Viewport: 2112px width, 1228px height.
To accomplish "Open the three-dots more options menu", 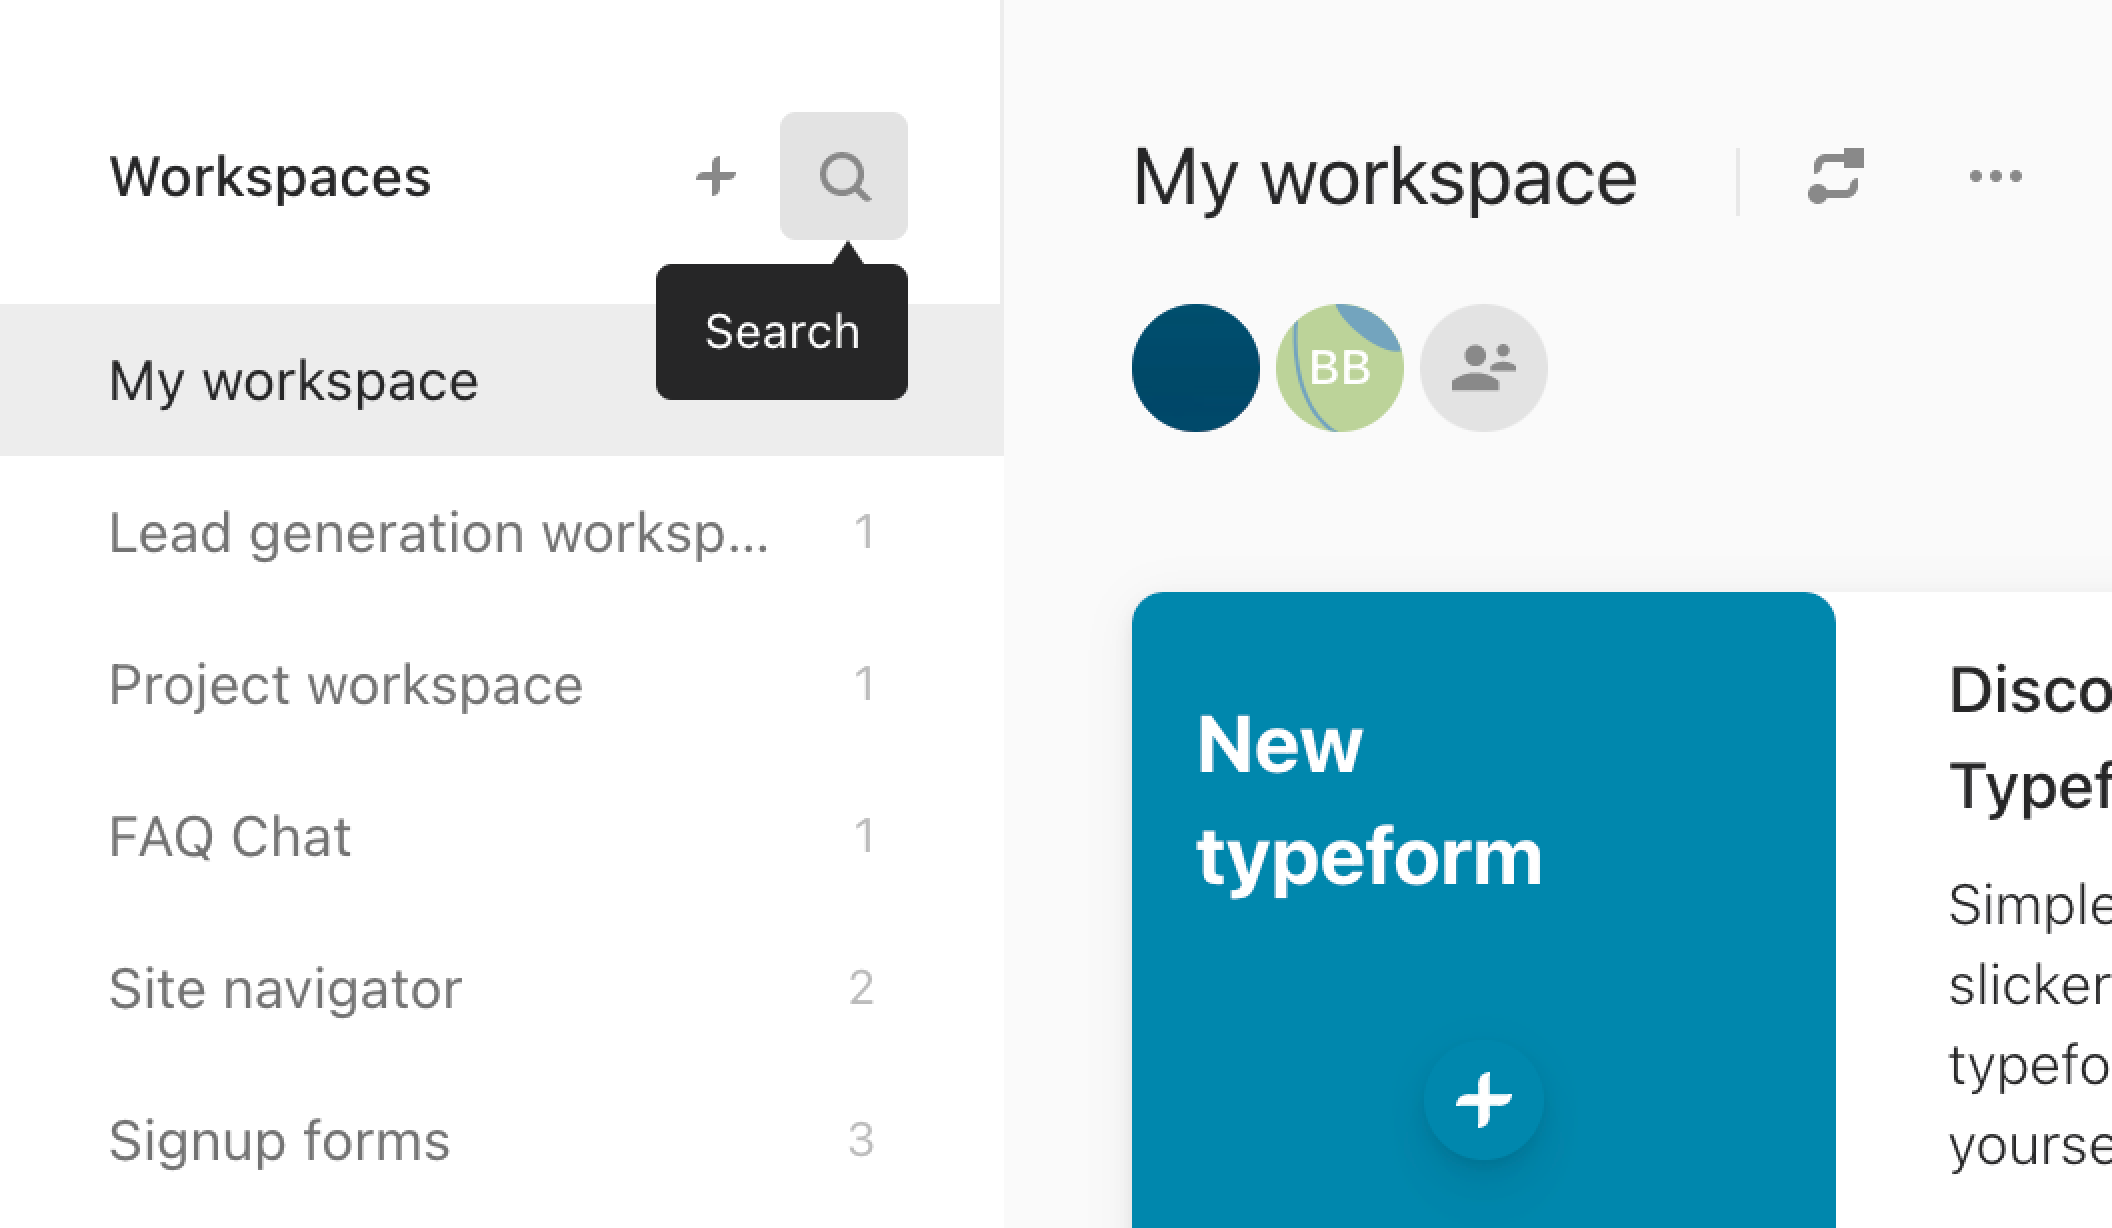I will (1995, 177).
